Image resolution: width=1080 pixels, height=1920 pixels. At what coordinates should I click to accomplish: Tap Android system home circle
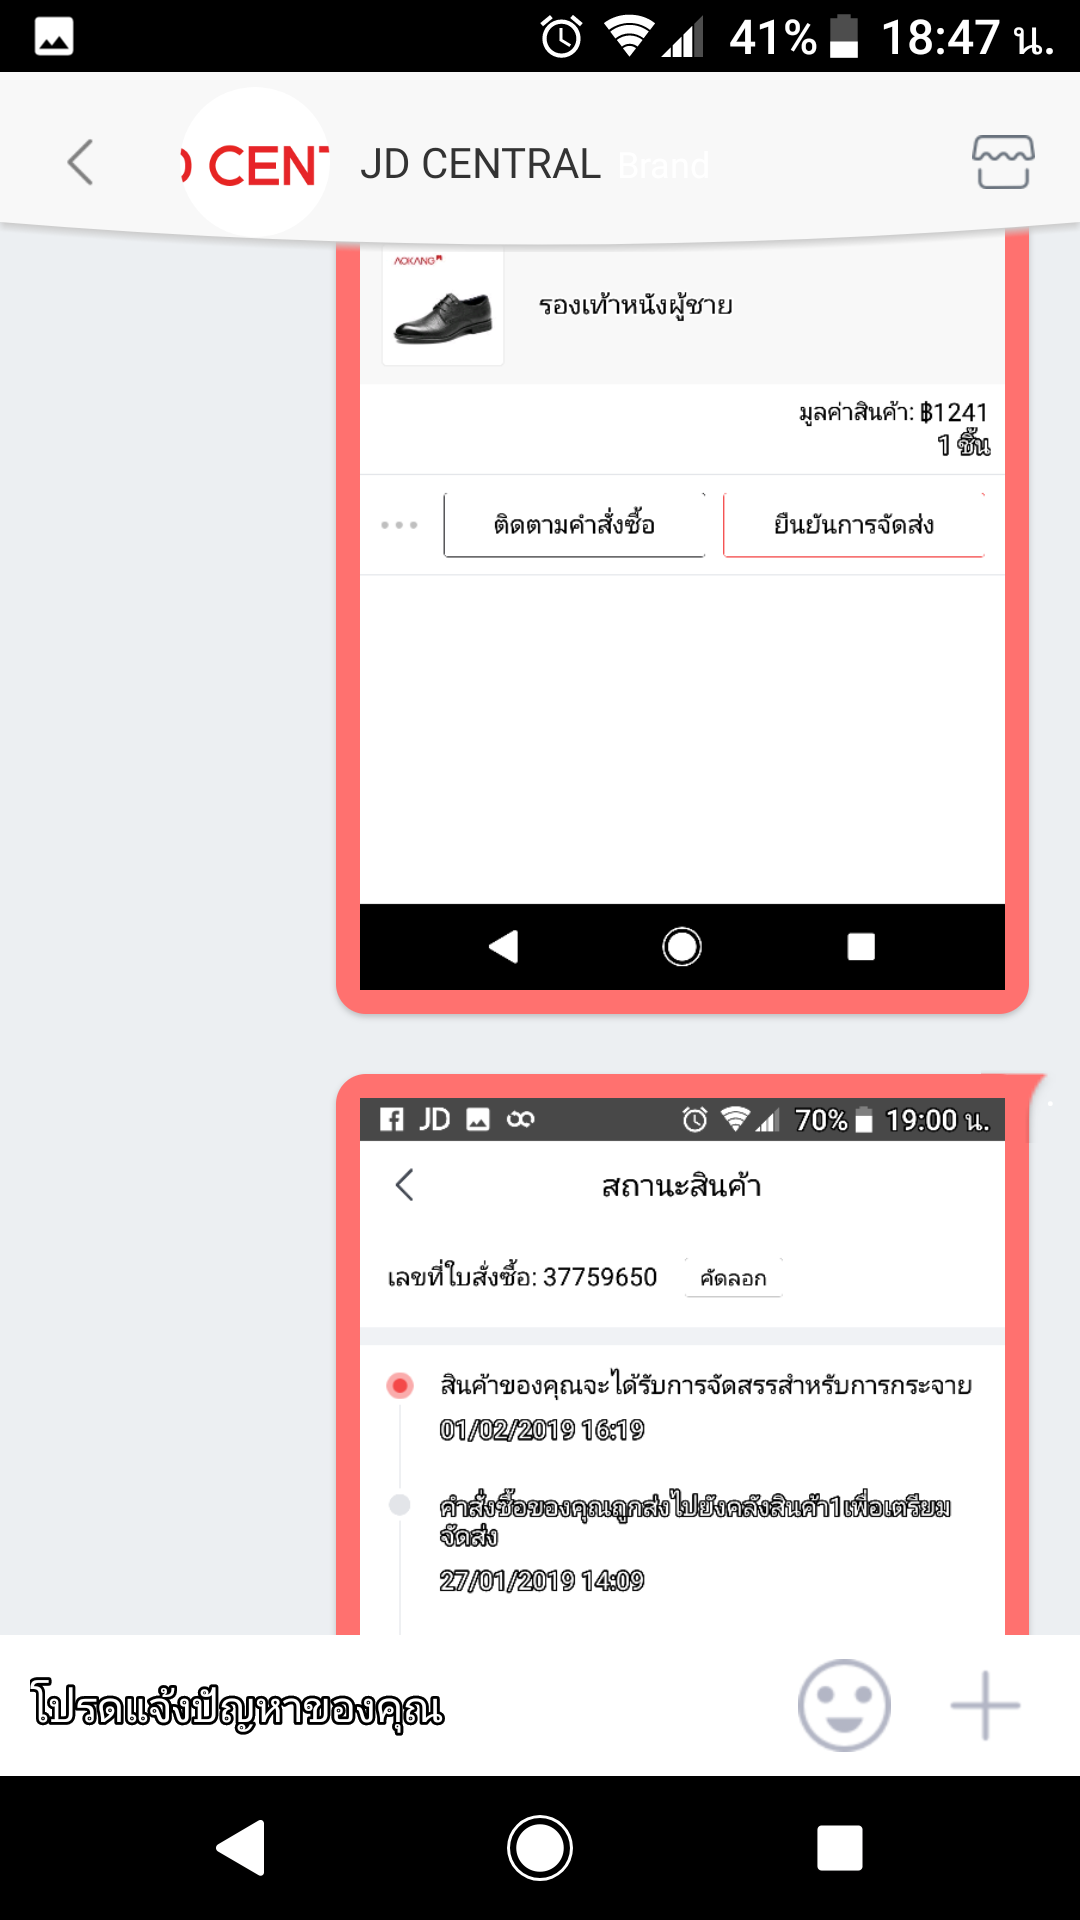tap(540, 1847)
